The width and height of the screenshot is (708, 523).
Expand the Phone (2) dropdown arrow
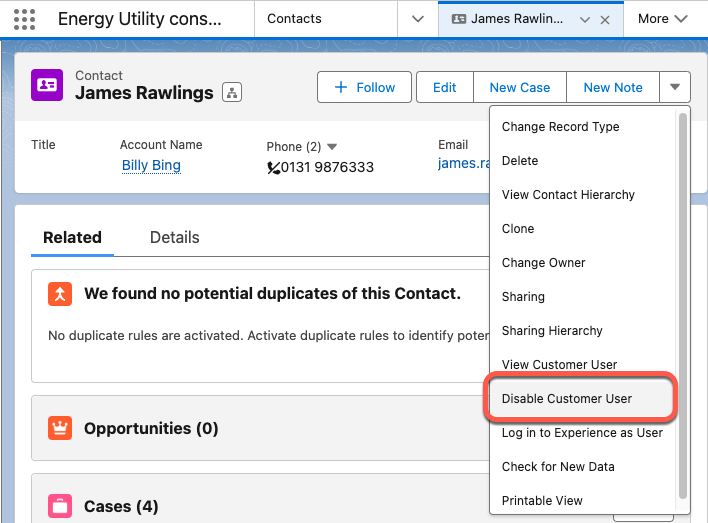tap(332, 147)
